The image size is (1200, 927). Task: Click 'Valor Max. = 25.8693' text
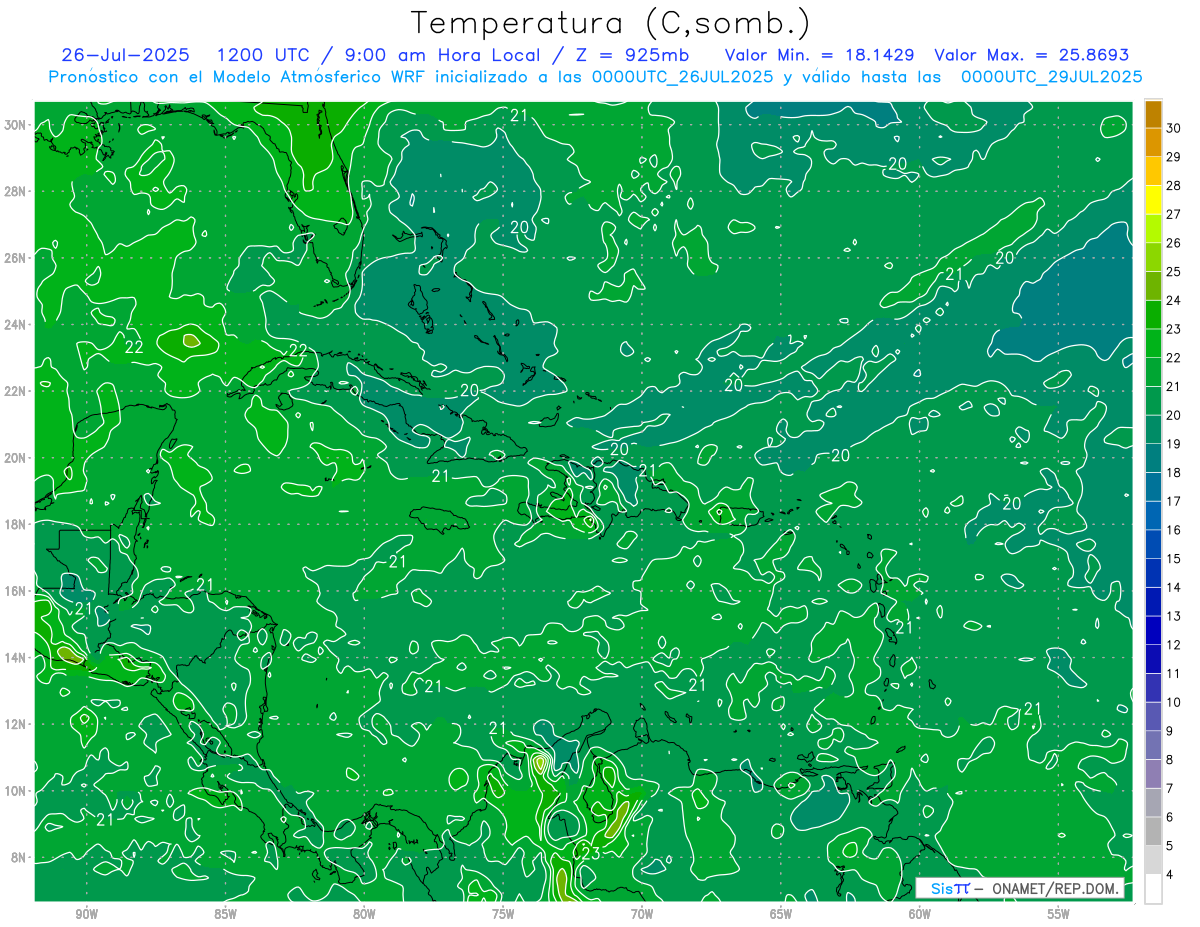click(1031, 56)
